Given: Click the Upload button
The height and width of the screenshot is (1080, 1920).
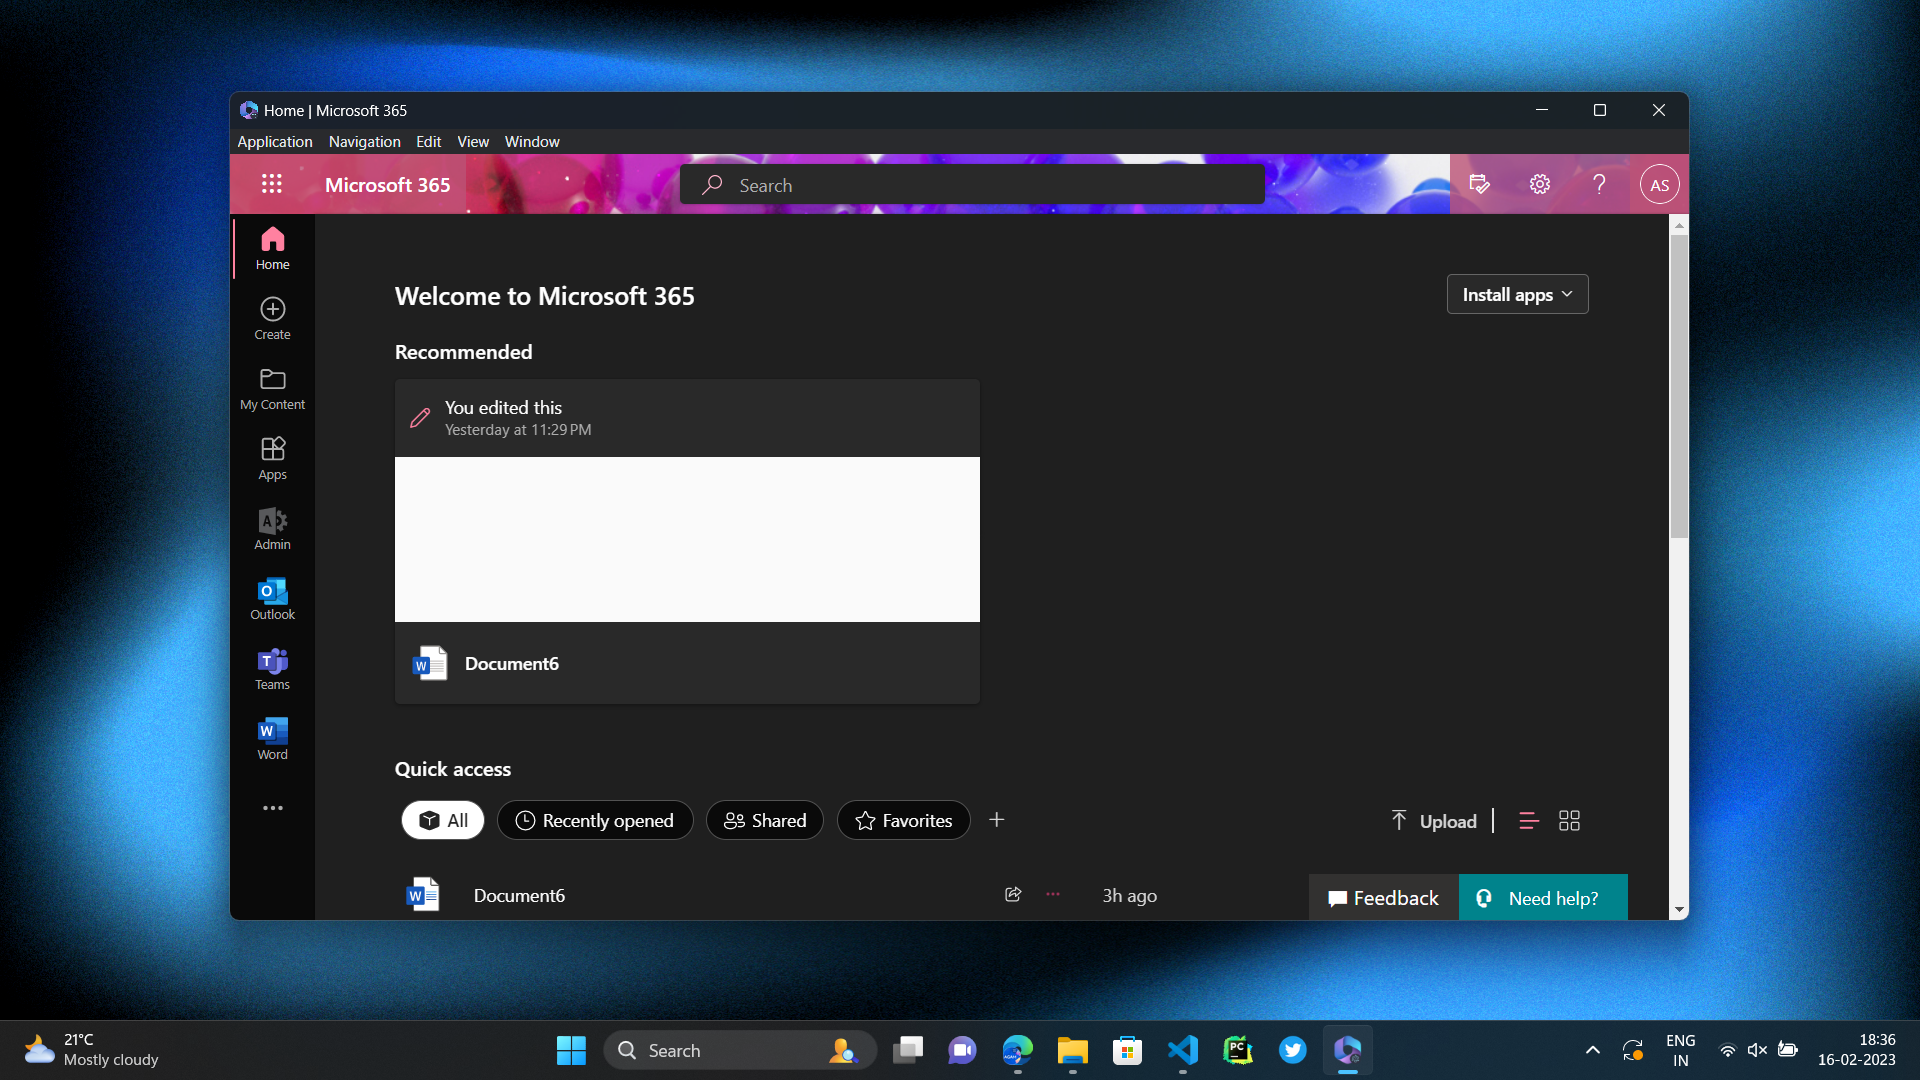Looking at the screenshot, I should coord(1434,821).
